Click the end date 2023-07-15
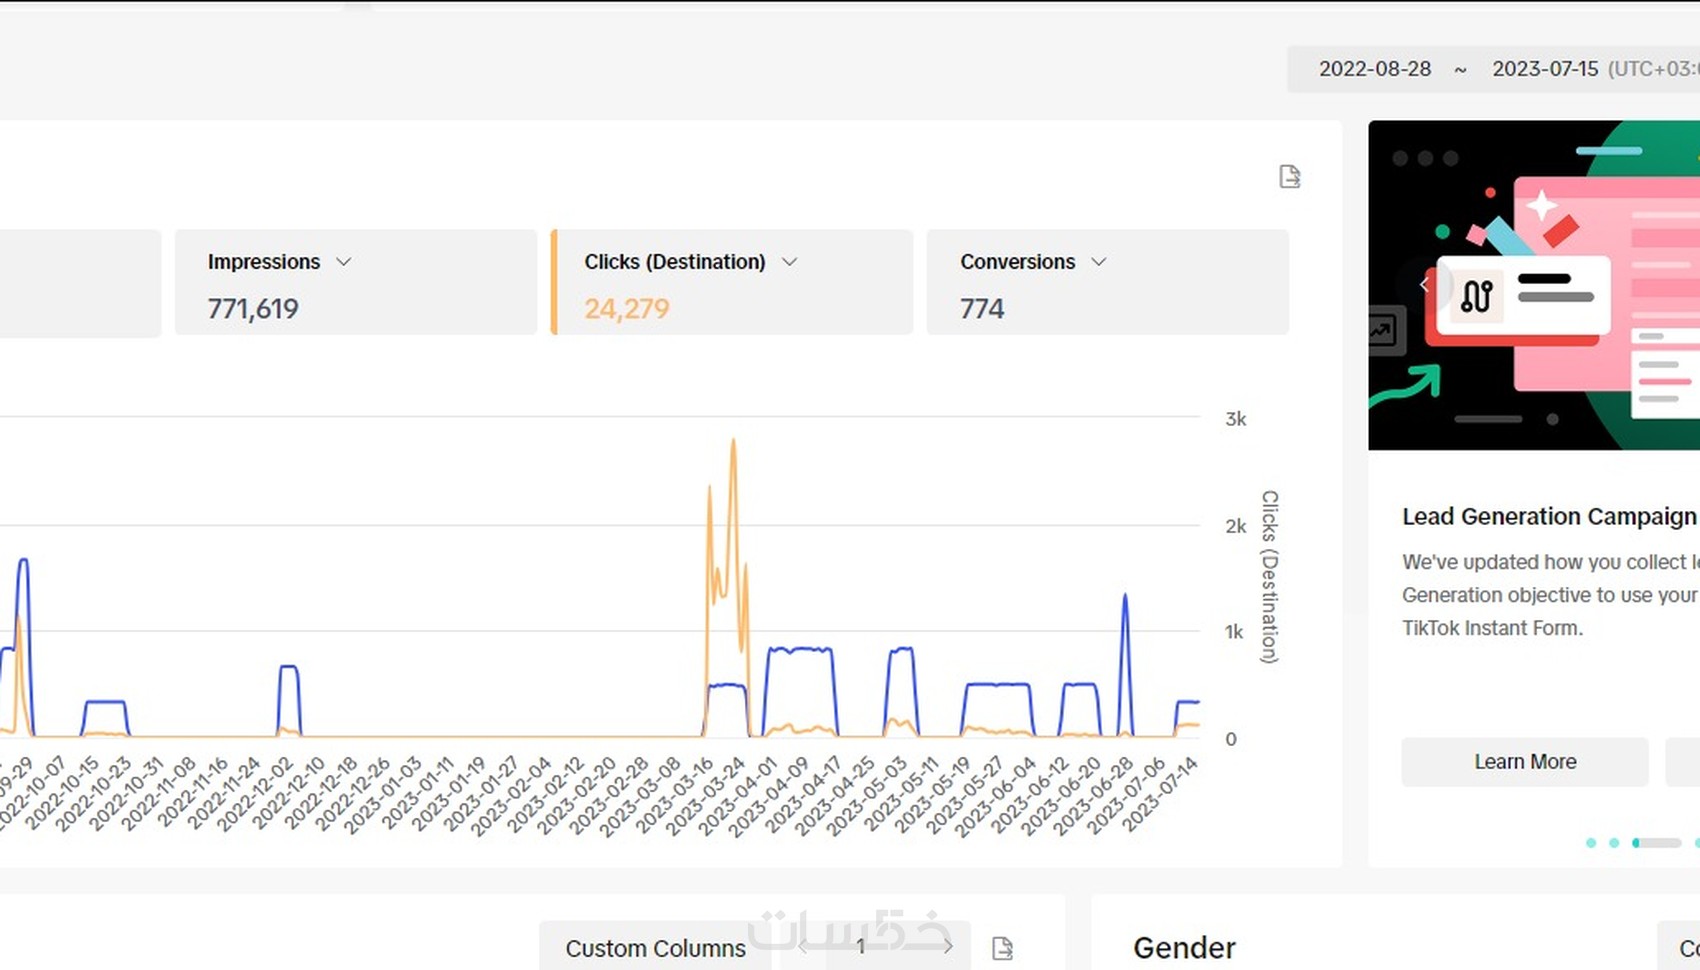 coord(1544,69)
